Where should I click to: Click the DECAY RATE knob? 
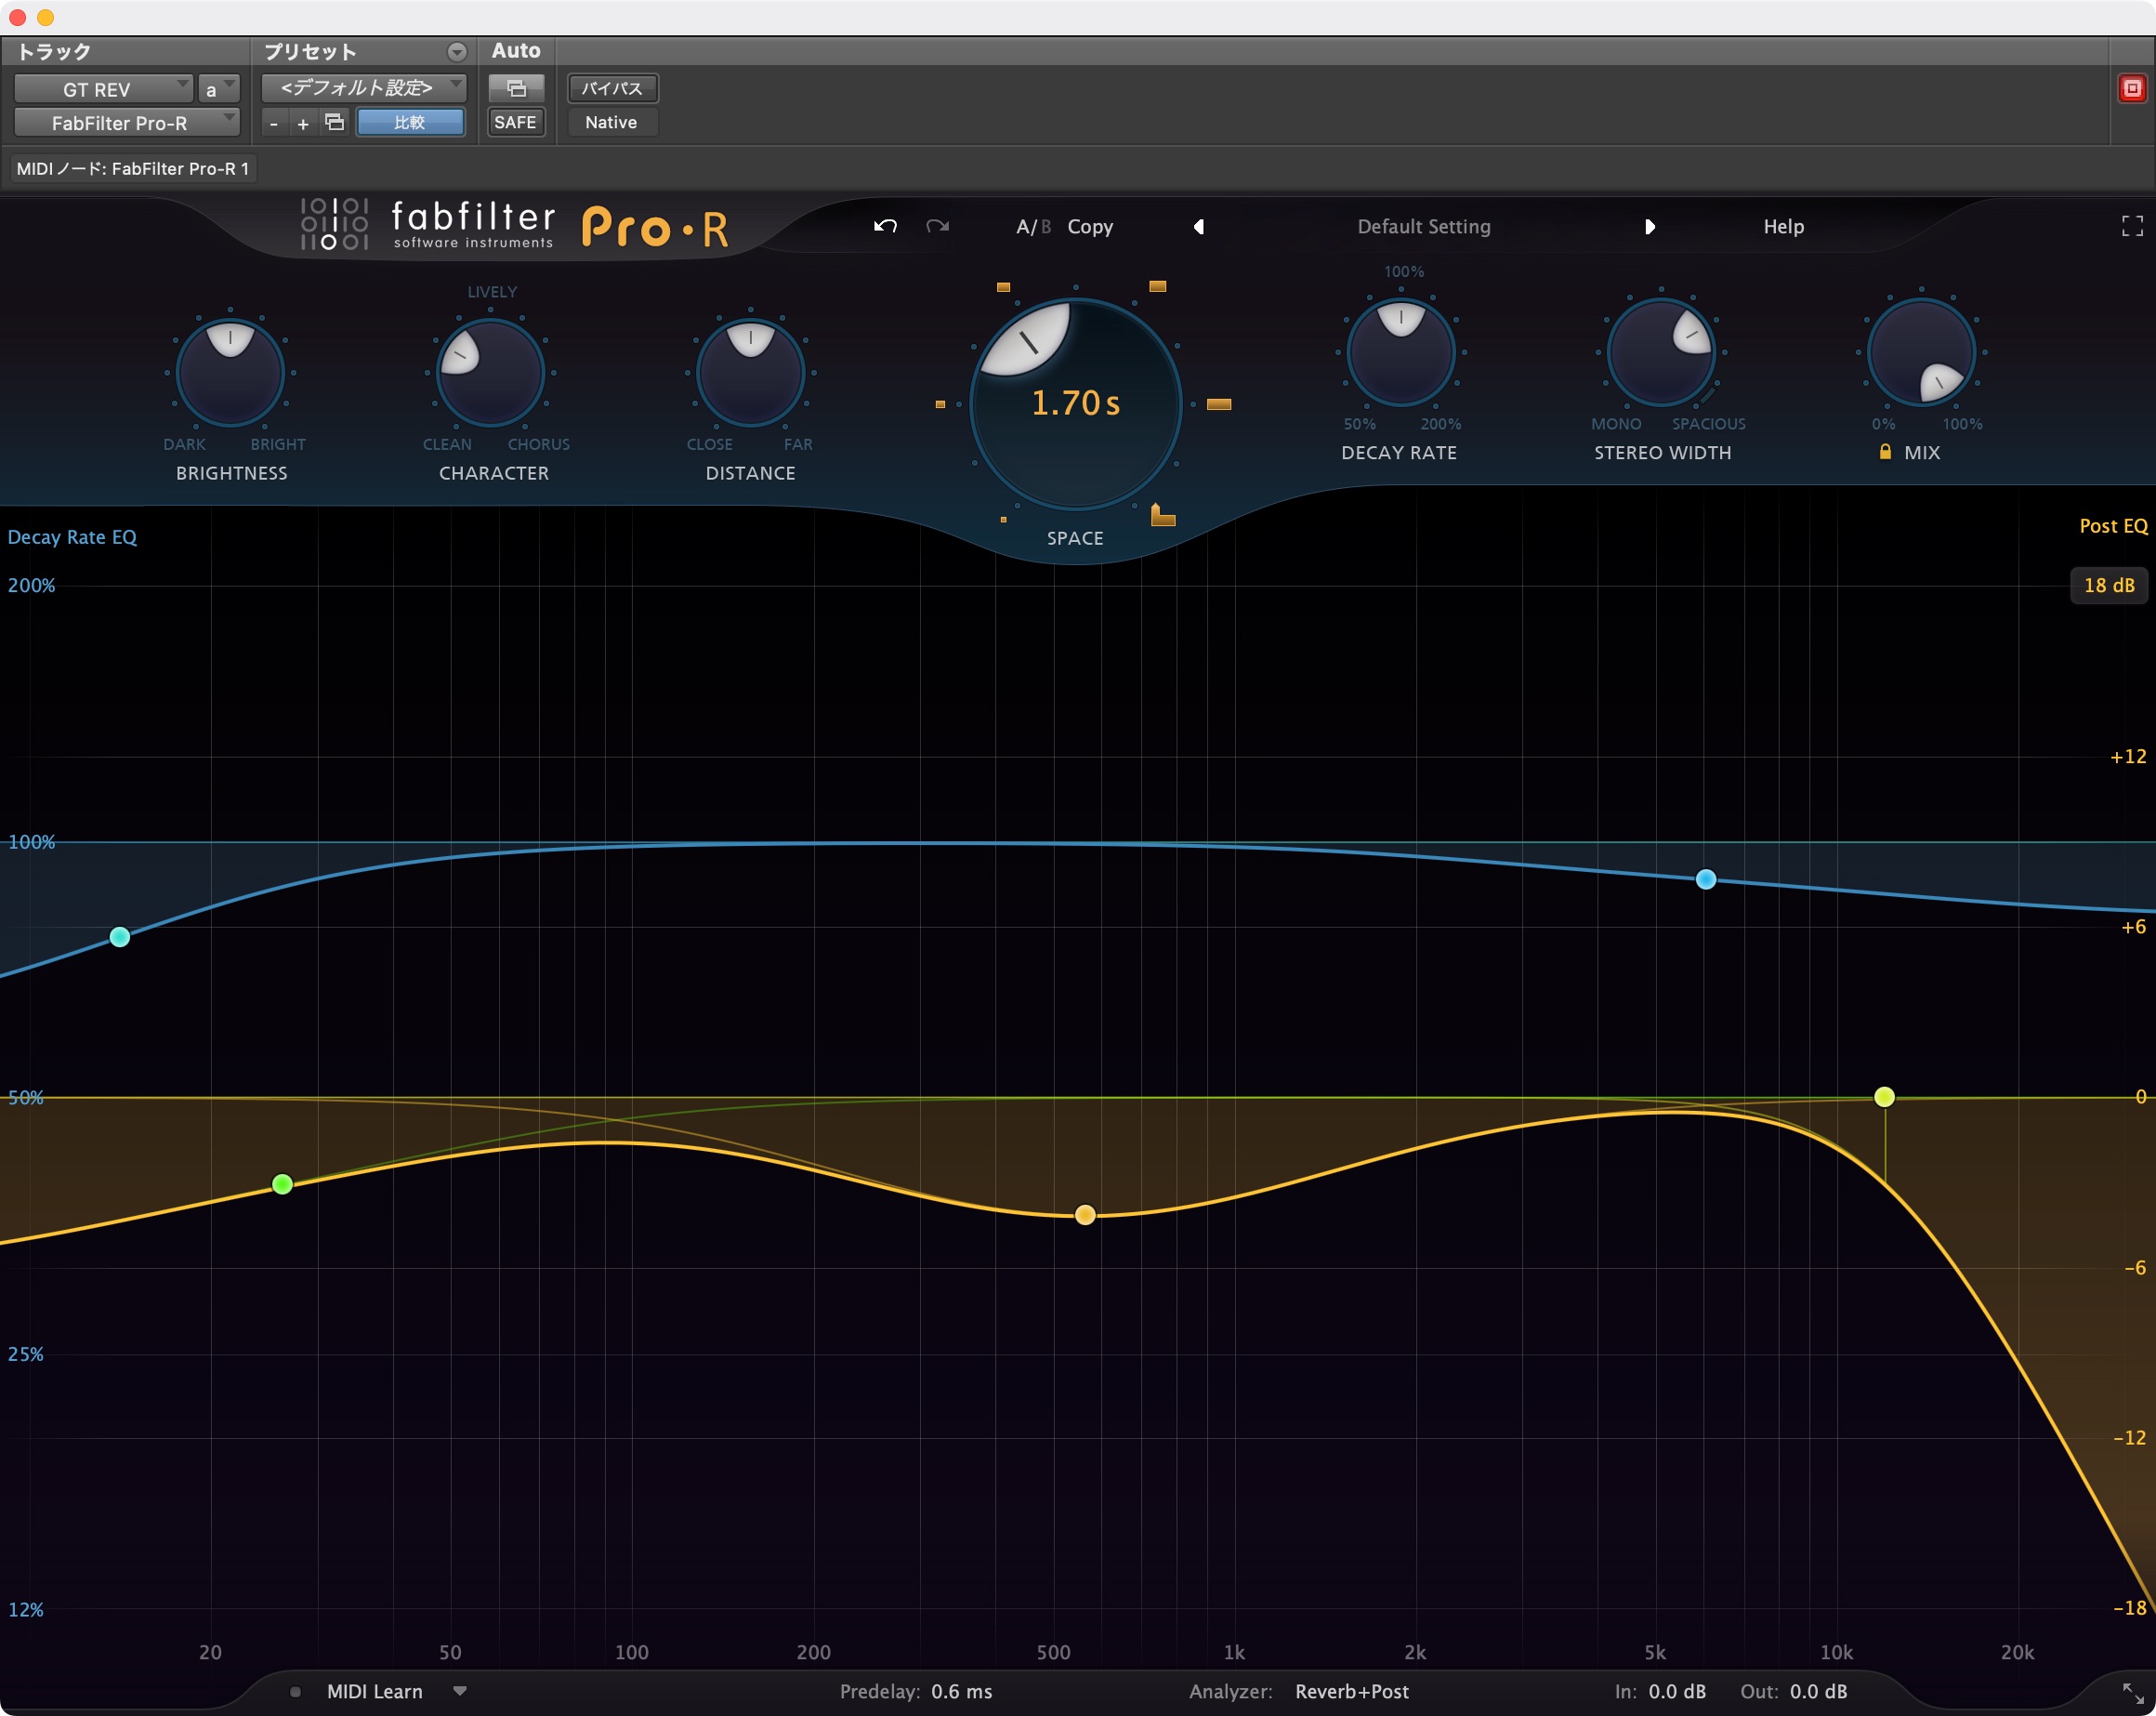[1401, 352]
